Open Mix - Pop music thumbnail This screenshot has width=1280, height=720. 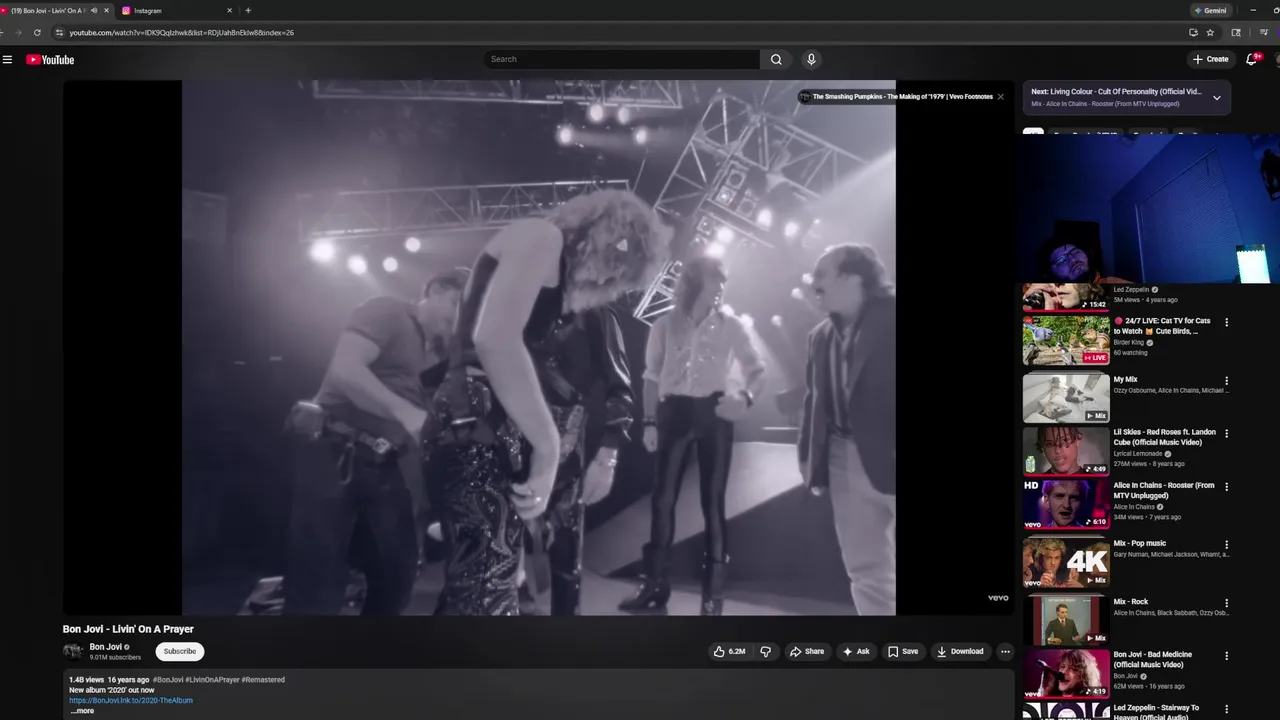1066,562
